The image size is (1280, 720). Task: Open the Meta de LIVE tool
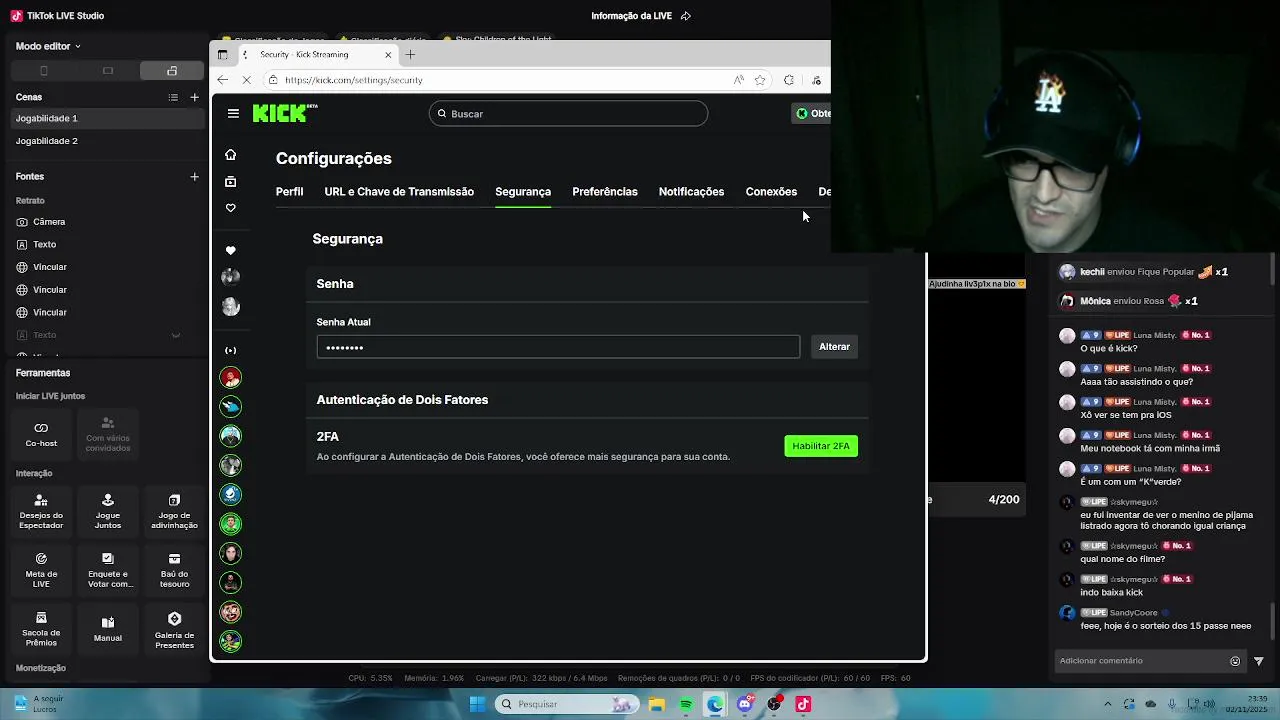(x=41, y=569)
